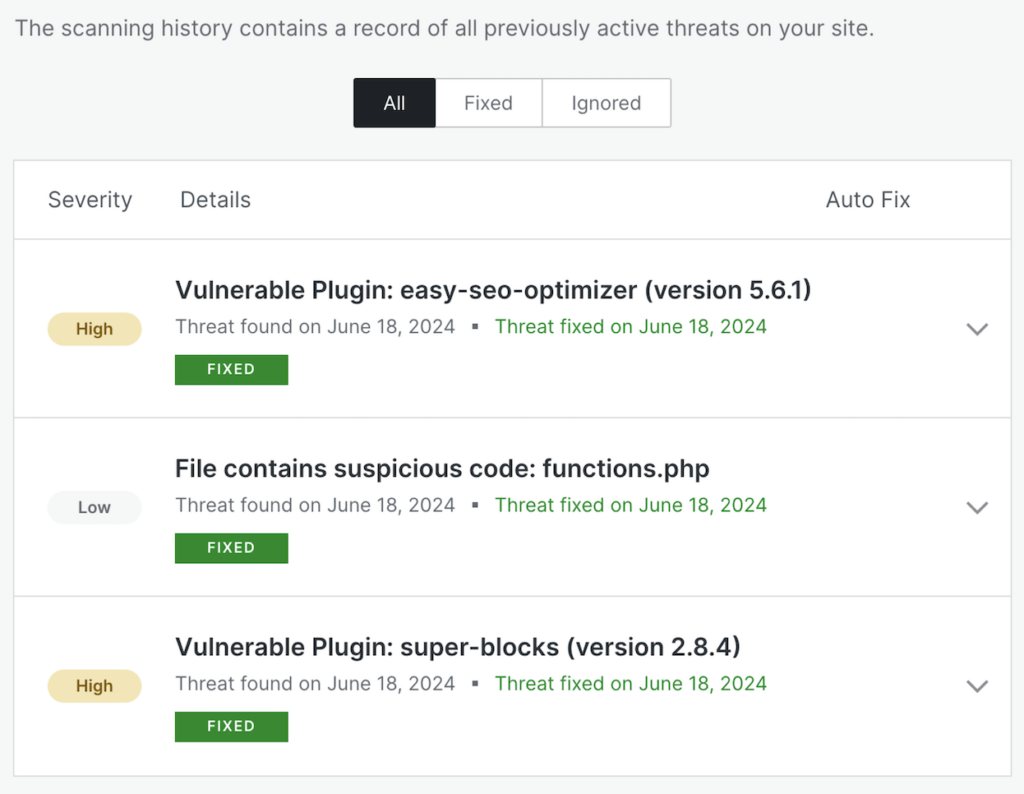Switch to the Fixed filter tab
The width and height of the screenshot is (1024, 794).
click(x=488, y=103)
